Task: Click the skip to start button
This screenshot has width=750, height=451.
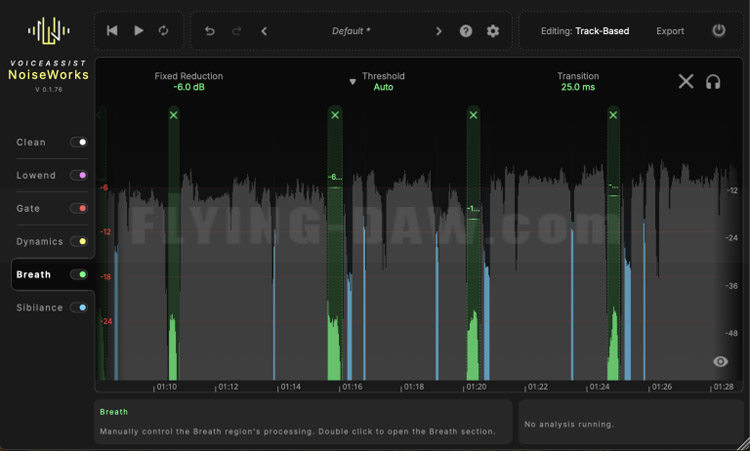Action: coord(112,31)
